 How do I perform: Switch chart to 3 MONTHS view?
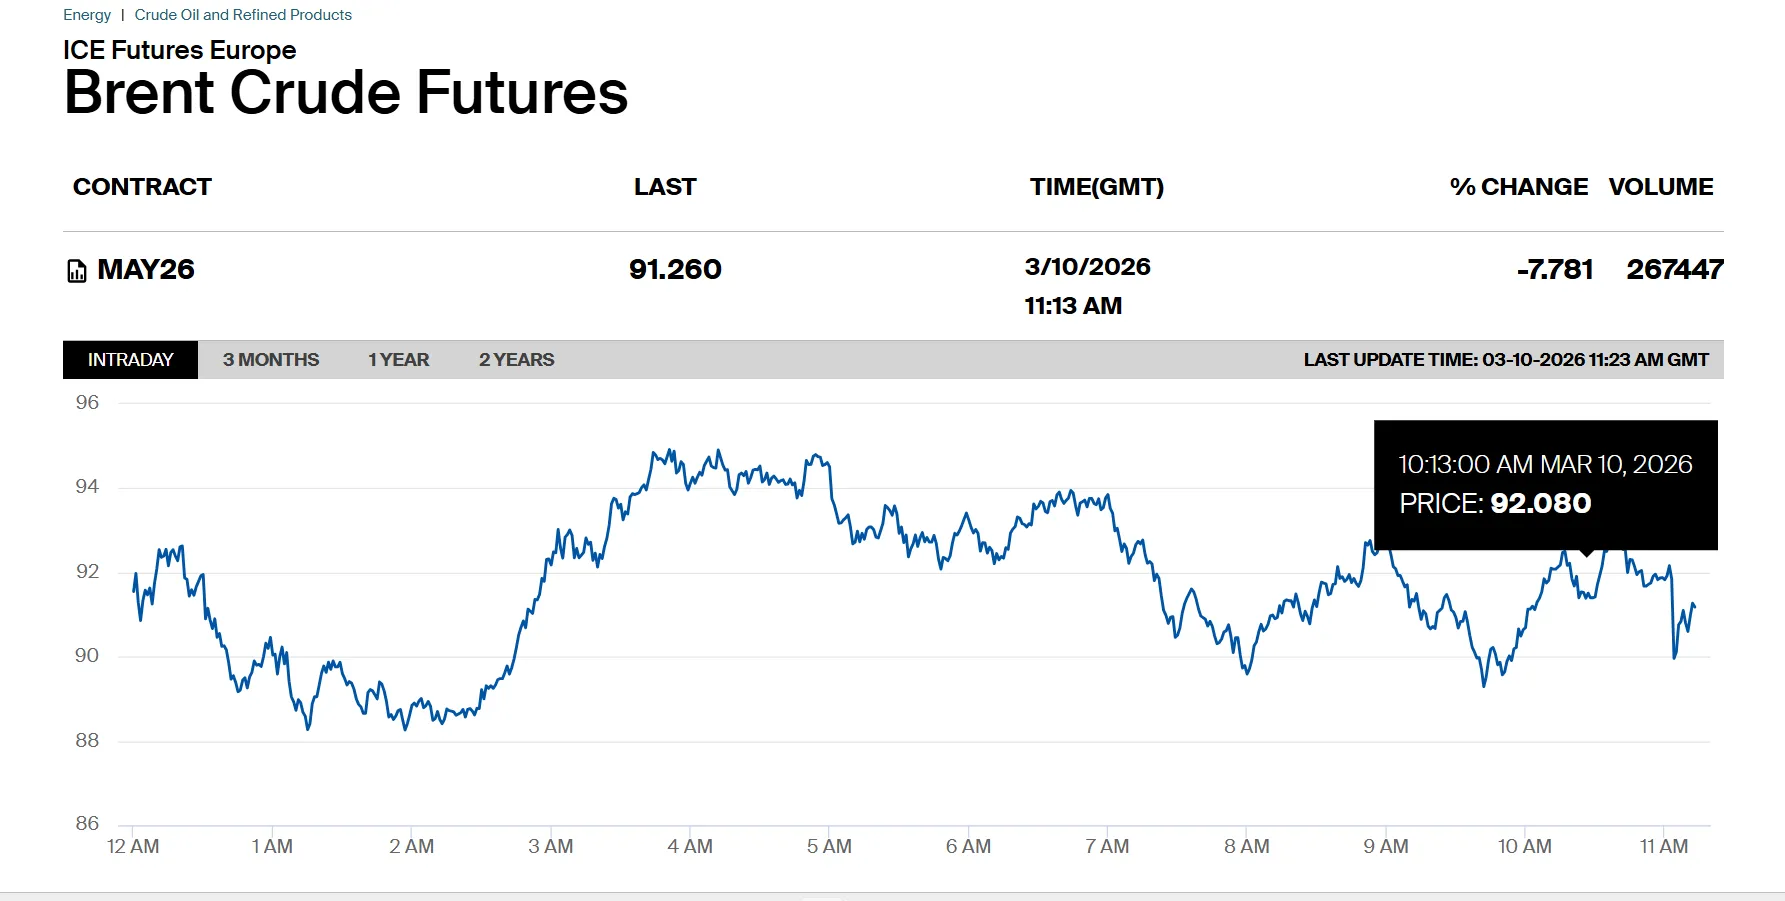coord(271,360)
